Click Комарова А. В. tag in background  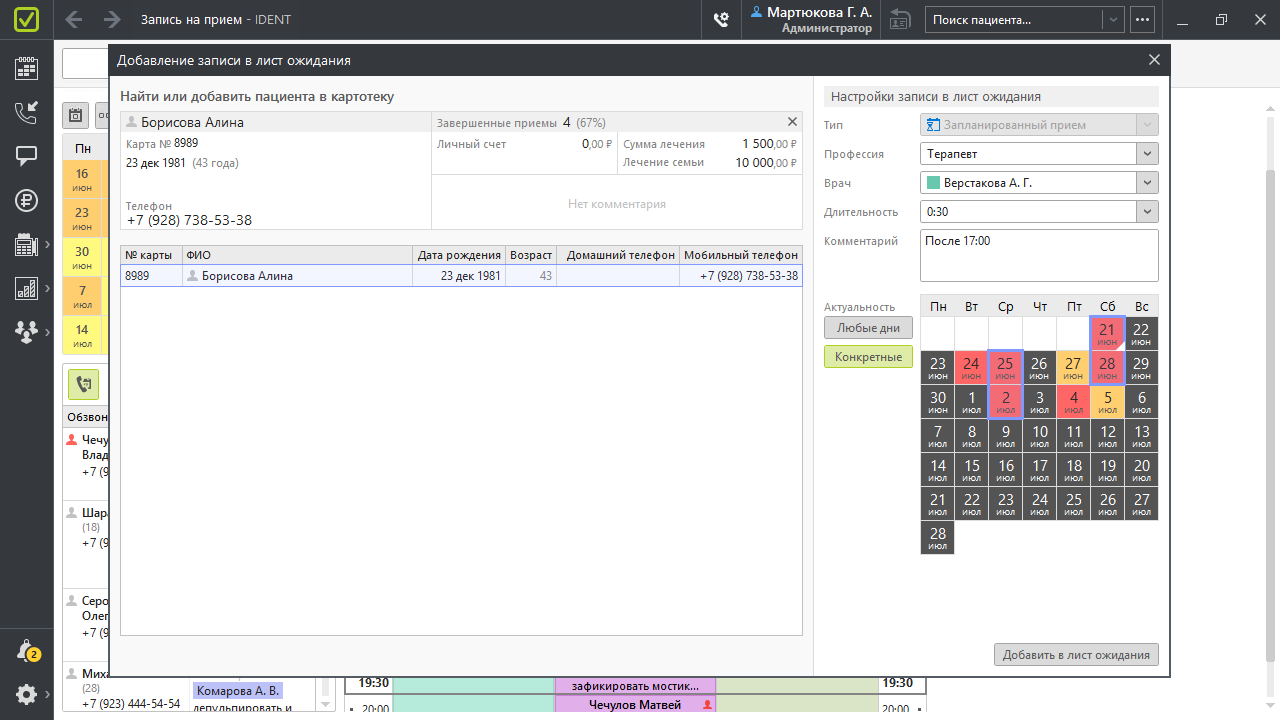click(238, 690)
